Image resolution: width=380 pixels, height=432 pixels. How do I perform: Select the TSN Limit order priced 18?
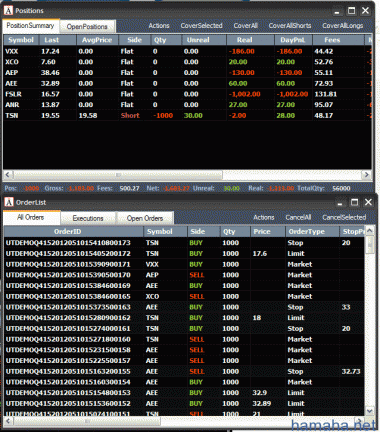[x=184, y=318]
